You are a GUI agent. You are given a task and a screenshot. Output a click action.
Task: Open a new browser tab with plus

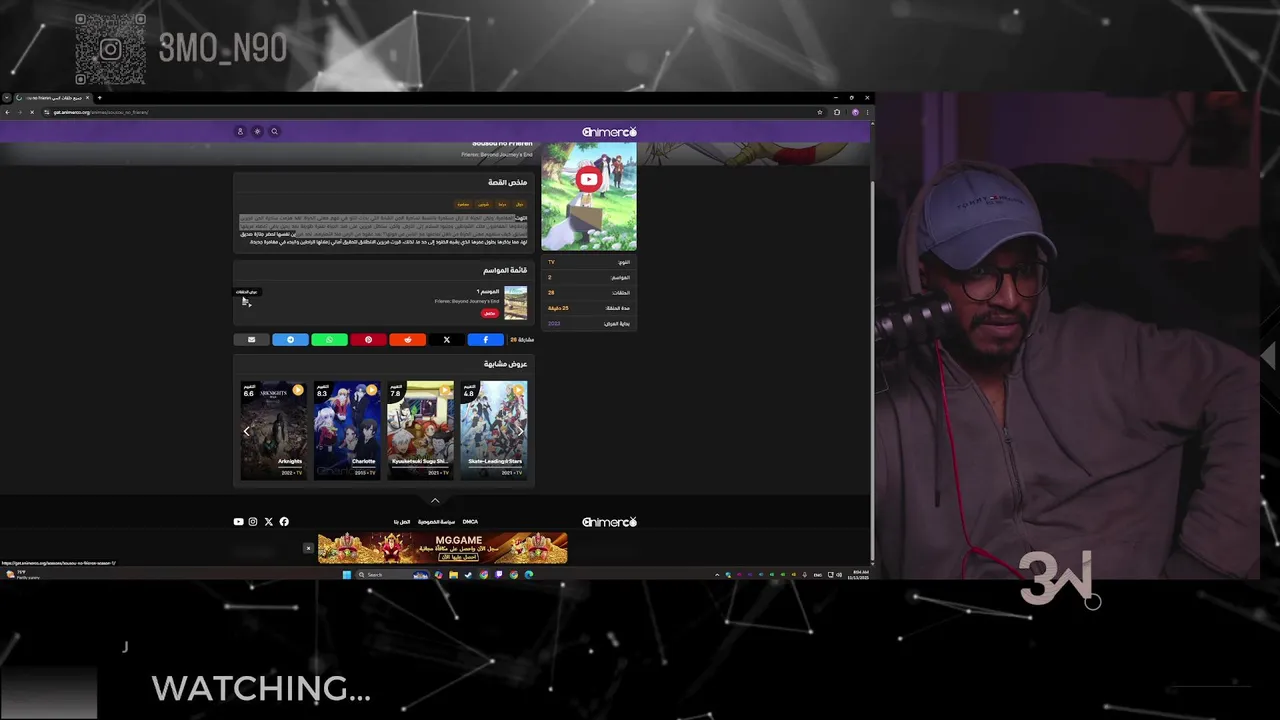click(x=99, y=98)
